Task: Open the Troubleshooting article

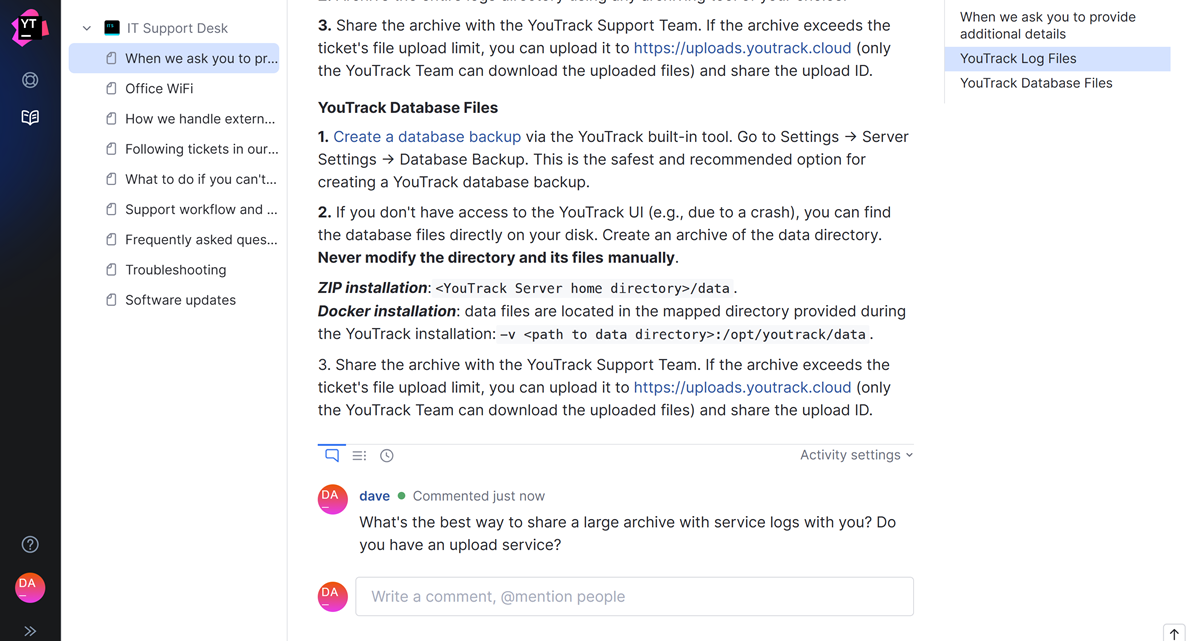Action: (x=175, y=269)
